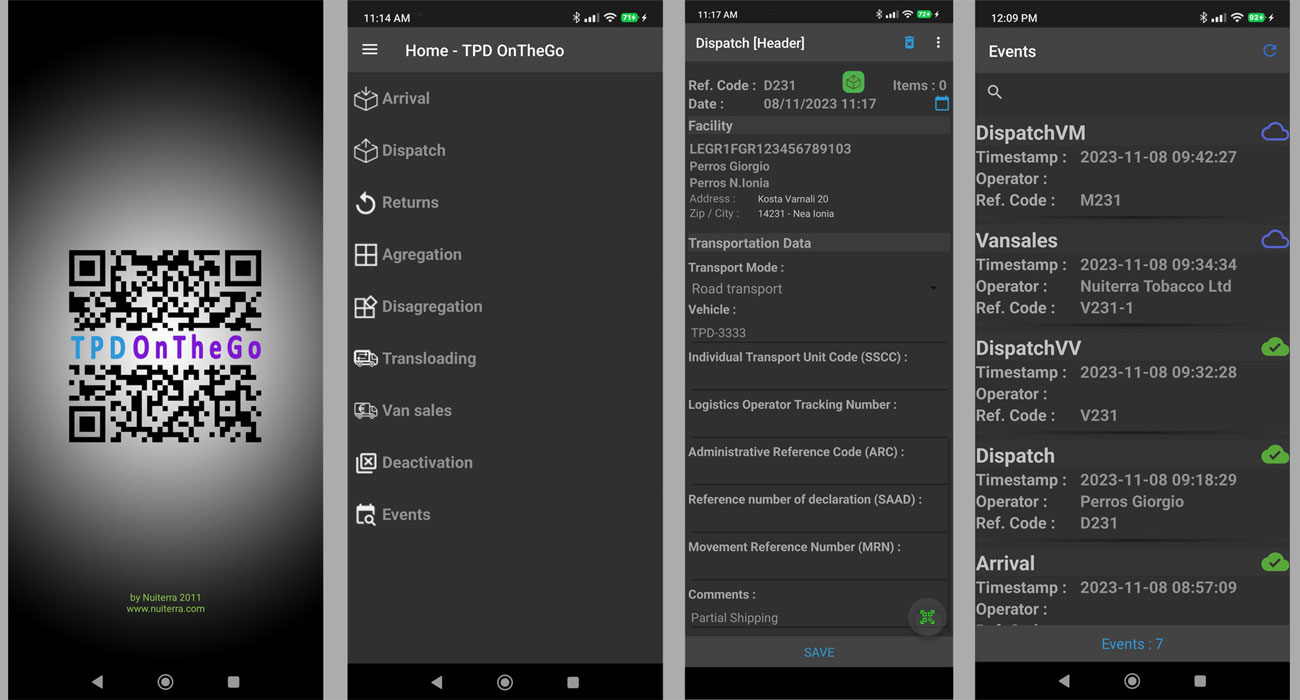
Task: Choose the Agregation menu item
Action: click(x=505, y=254)
